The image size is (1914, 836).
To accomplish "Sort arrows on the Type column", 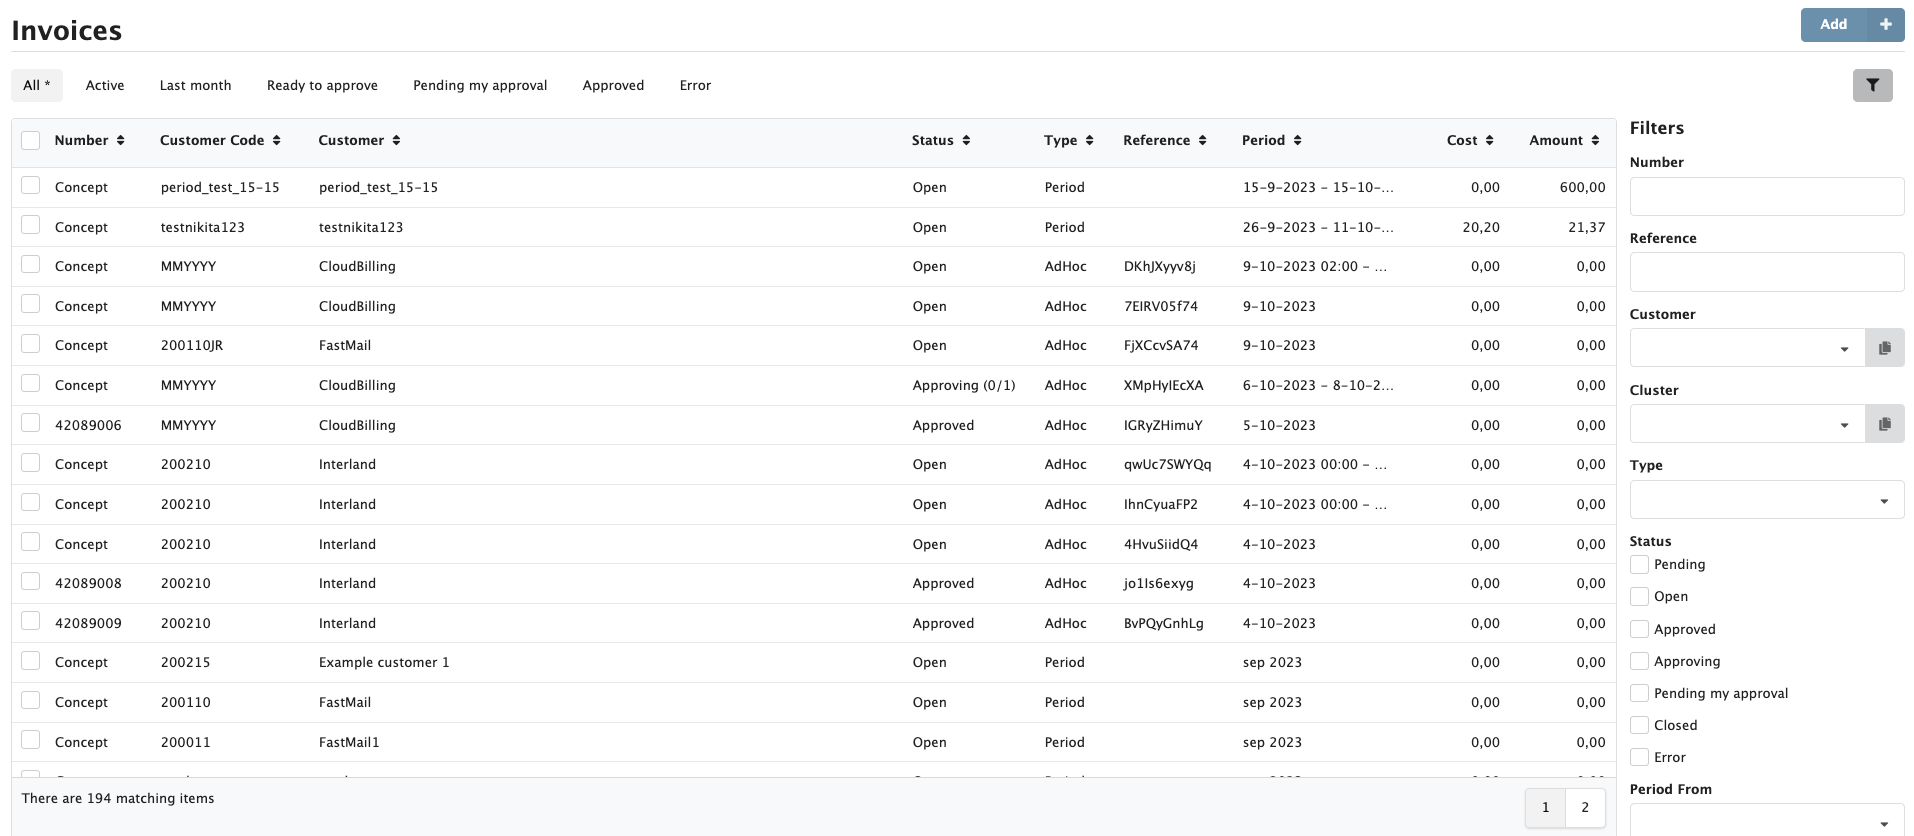I will coord(1089,141).
